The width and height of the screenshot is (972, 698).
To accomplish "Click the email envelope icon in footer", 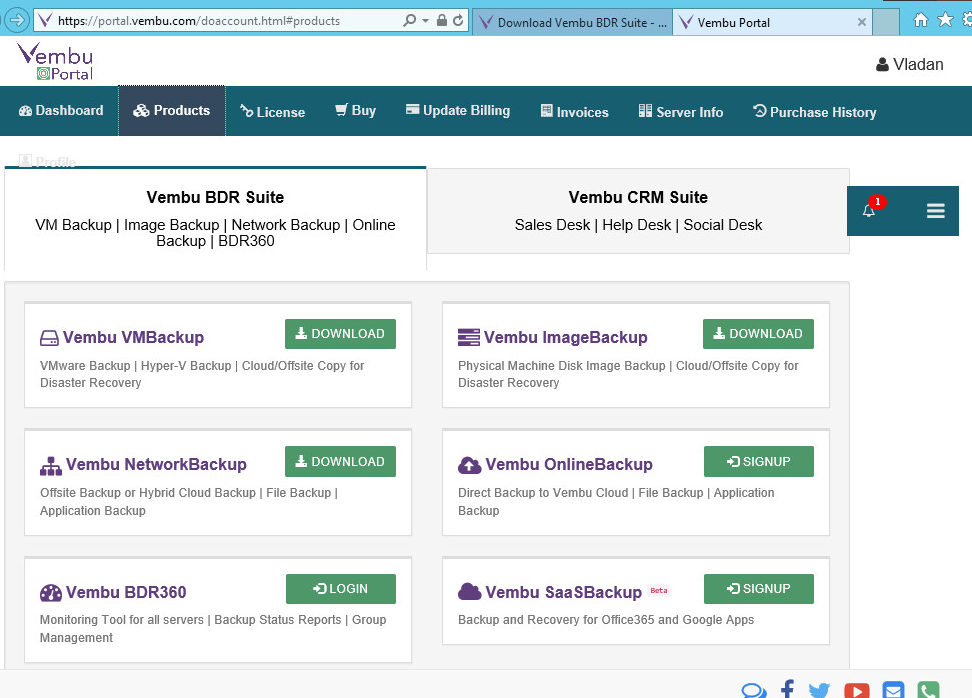I will (893, 690).
